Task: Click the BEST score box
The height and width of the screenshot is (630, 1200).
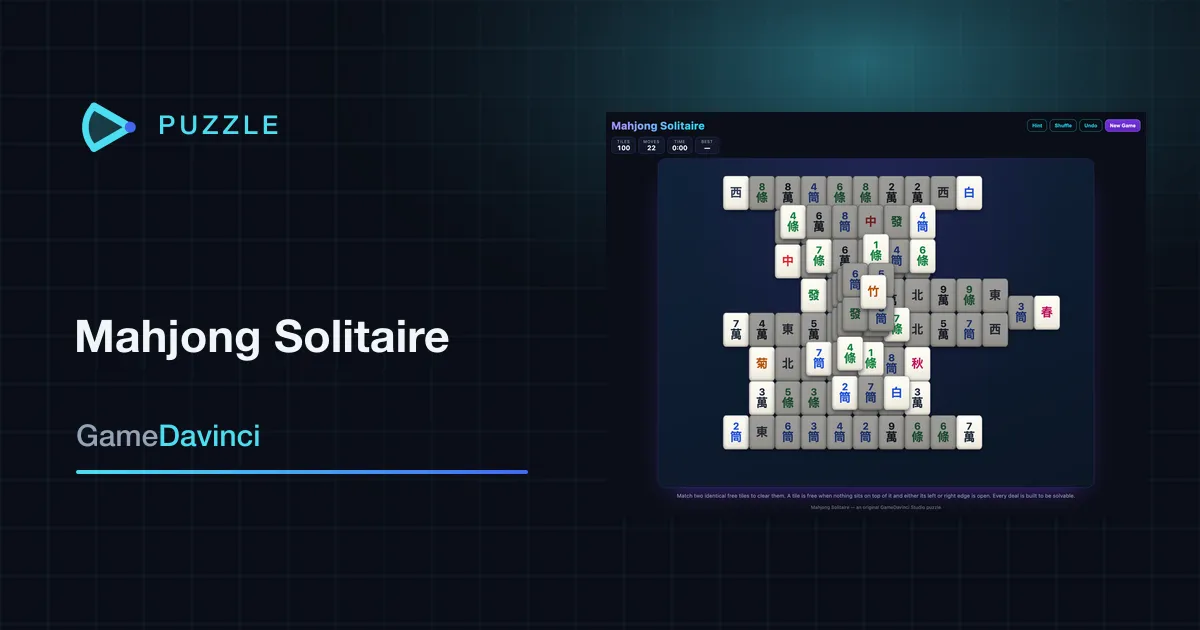Action: [x=707, y=146]
